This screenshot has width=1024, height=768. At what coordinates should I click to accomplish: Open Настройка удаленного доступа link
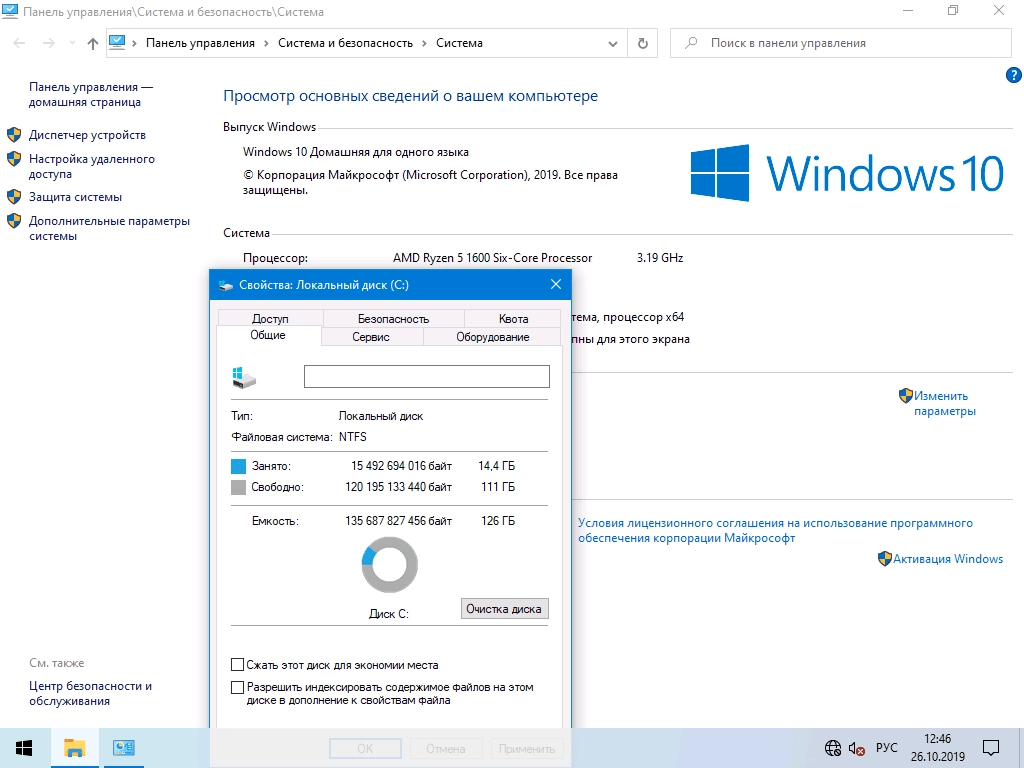pyautogui.click(x=91, y=167)
